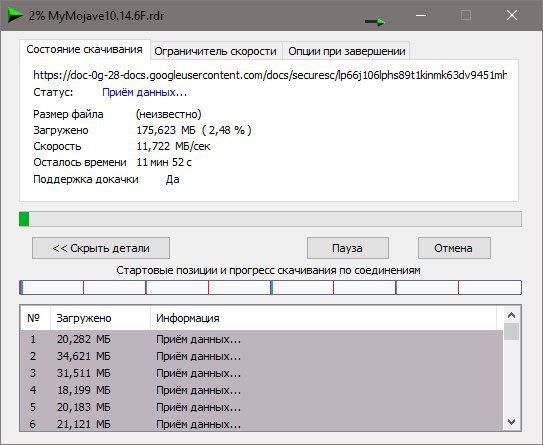Select connection row 2 with 34,621 МБ

pyautogui.click(x=261, y=356)
